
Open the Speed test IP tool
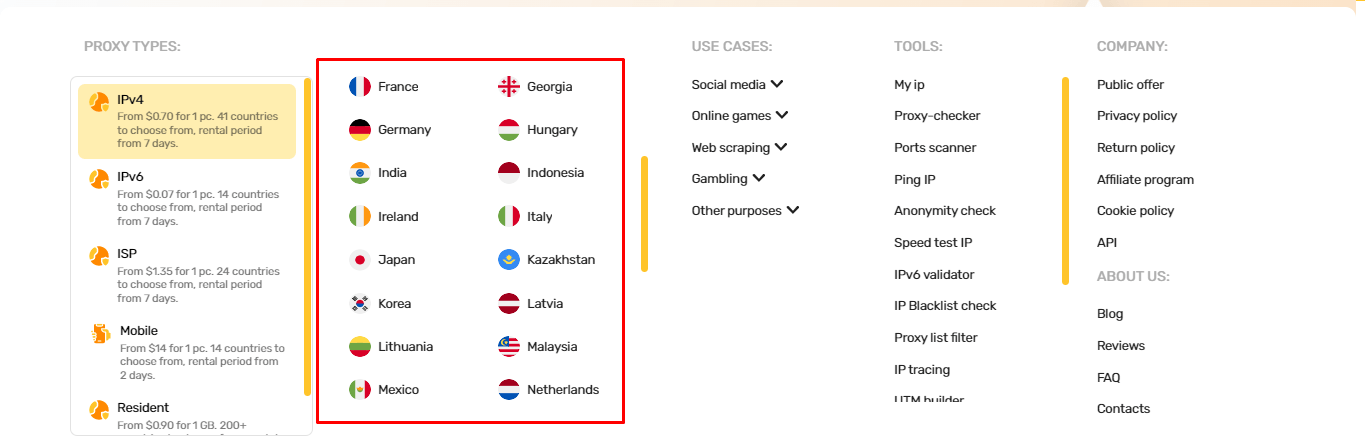933,243
